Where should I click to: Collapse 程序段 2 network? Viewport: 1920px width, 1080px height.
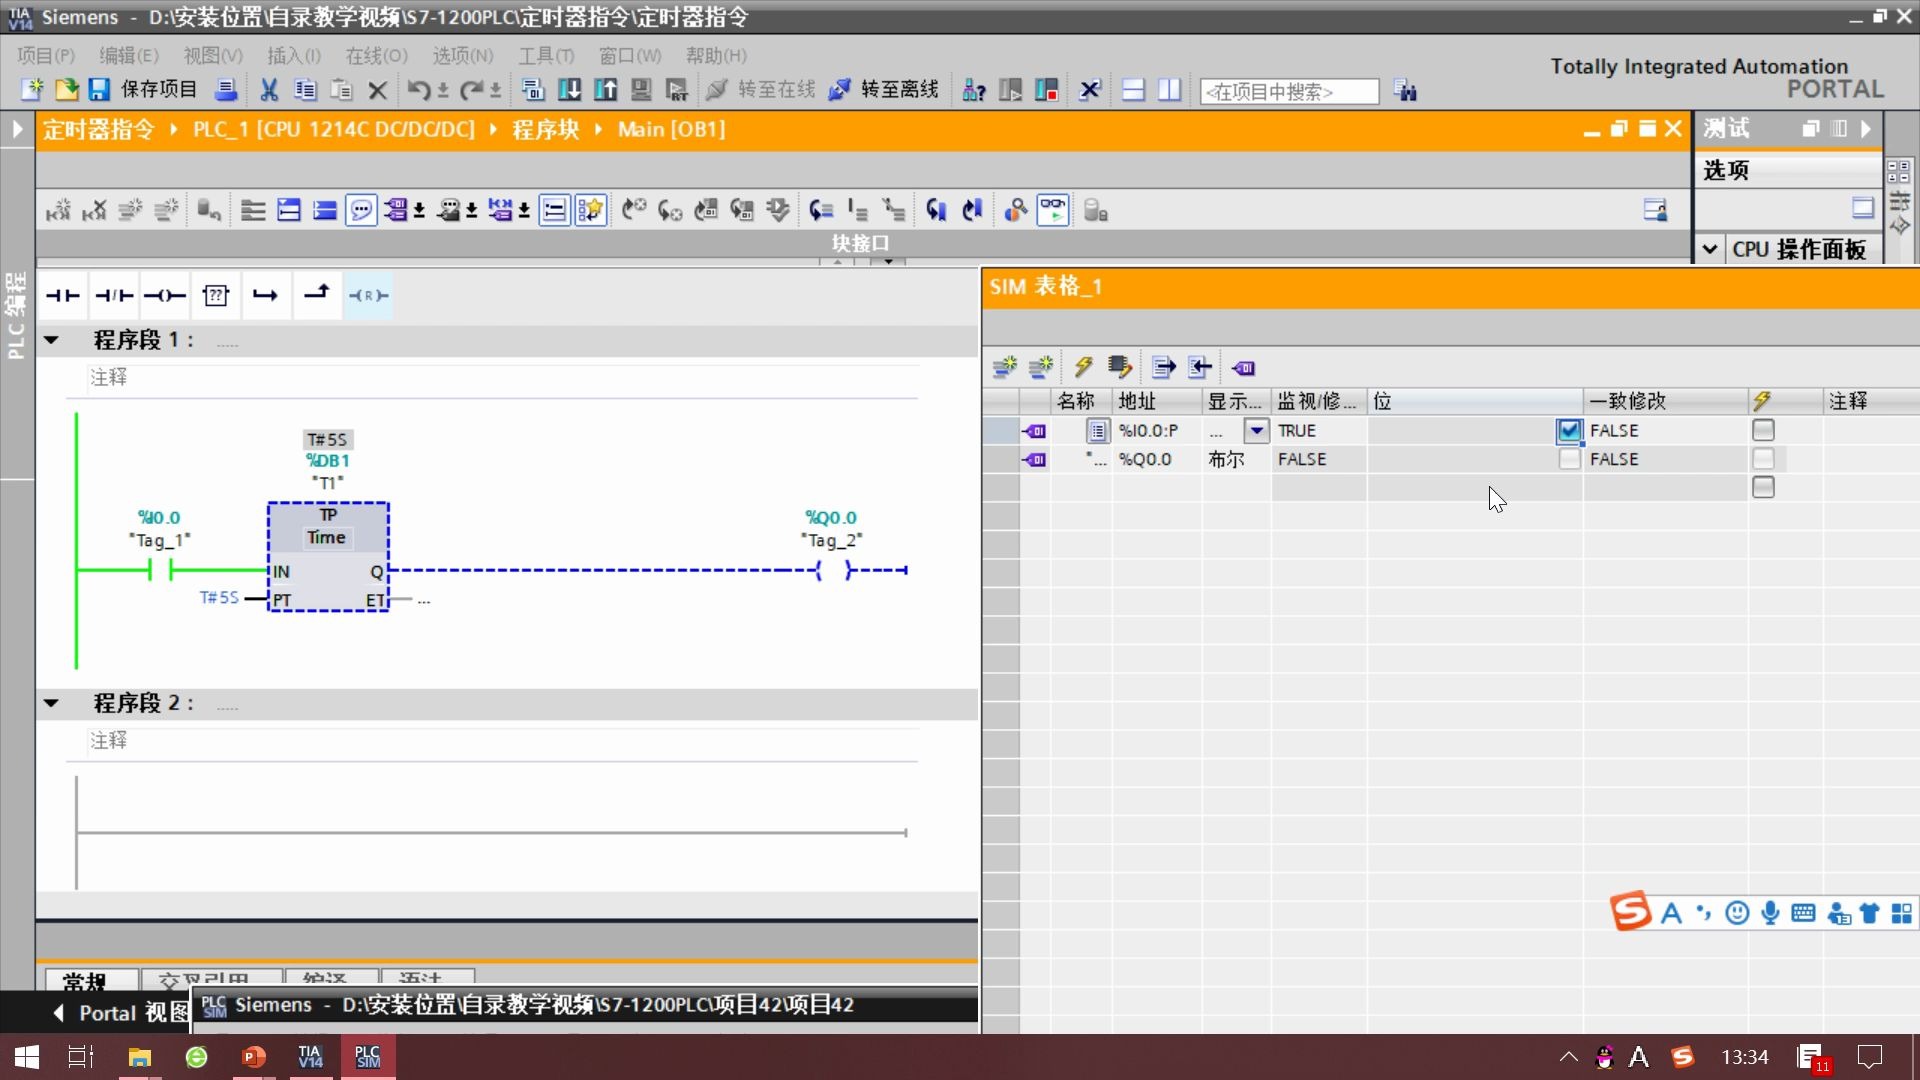[51, 703]
